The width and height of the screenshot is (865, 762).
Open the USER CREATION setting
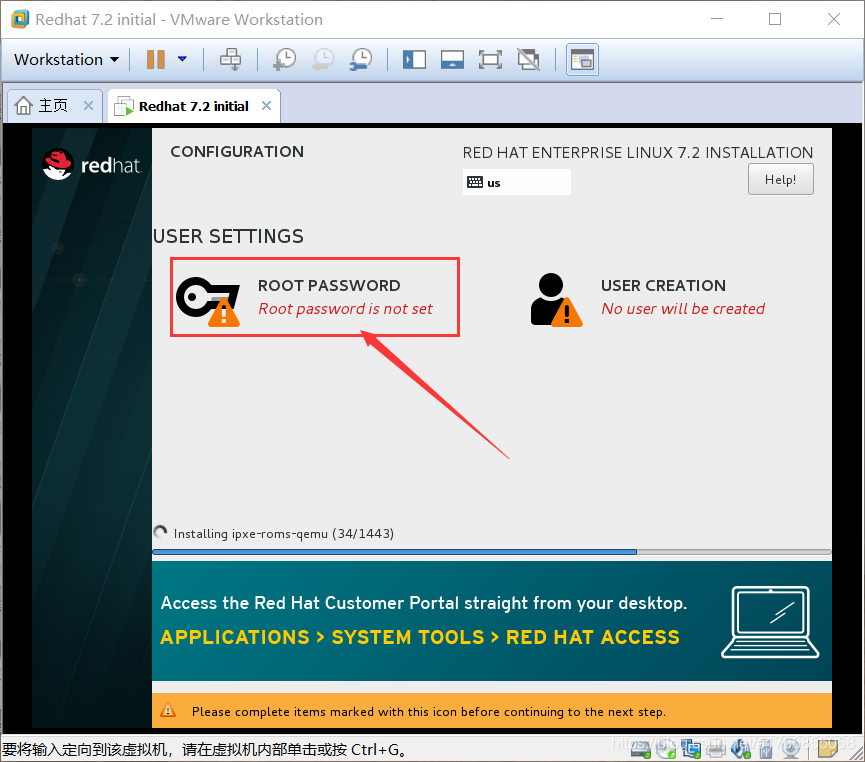click(648, 298)
